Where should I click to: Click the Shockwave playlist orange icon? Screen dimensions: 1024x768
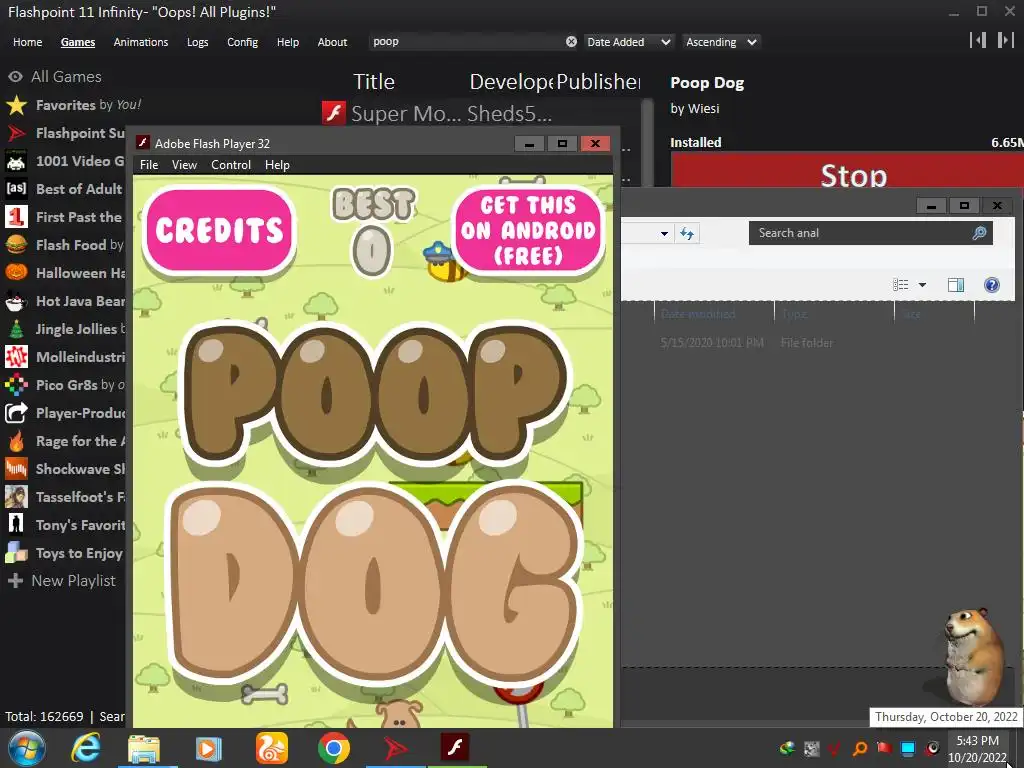16,469
